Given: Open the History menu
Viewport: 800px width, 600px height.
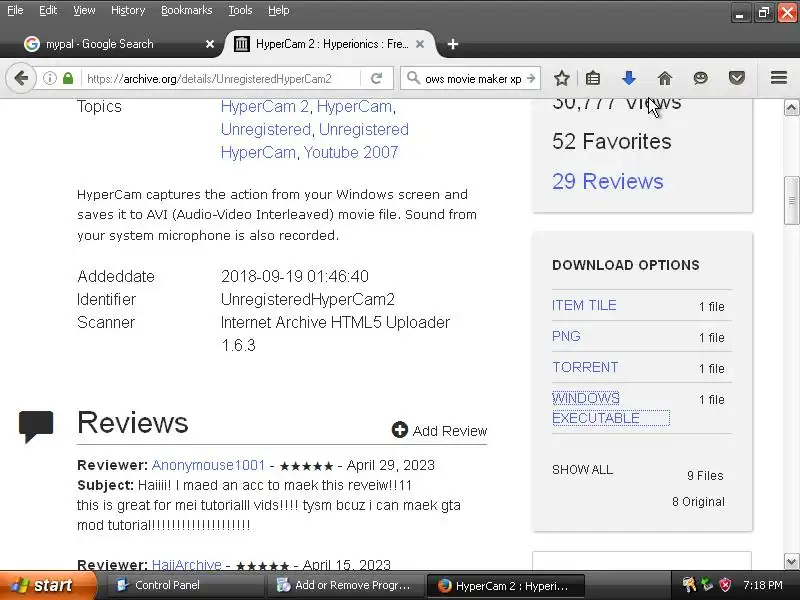Looking at the screenshot, I should tap(128, 10).
